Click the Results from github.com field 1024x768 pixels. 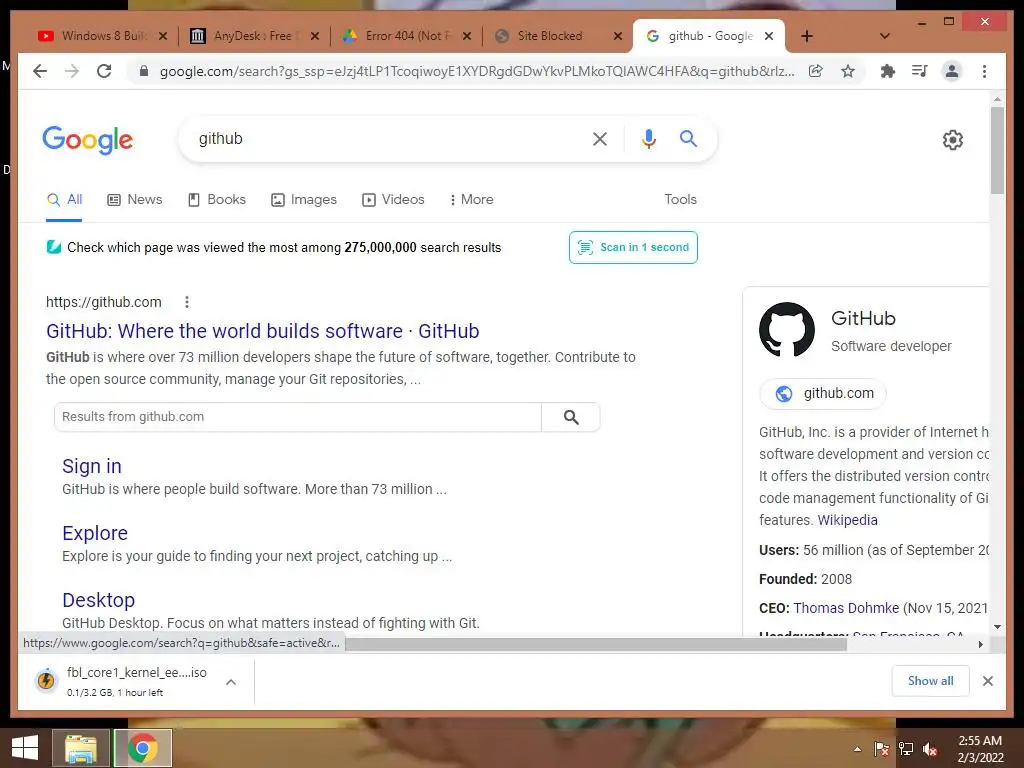[x=298, y=417]
